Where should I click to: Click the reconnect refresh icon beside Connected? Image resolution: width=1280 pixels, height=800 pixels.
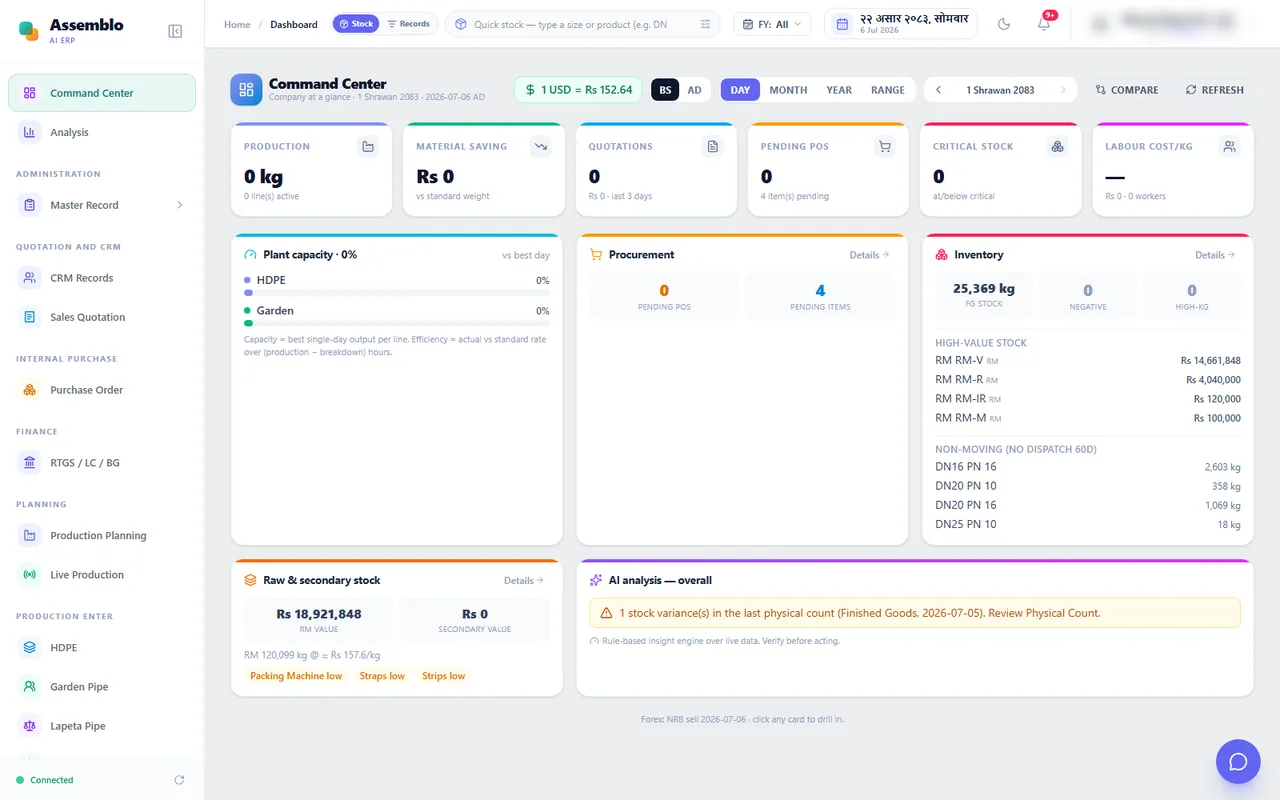coord(179,780)
